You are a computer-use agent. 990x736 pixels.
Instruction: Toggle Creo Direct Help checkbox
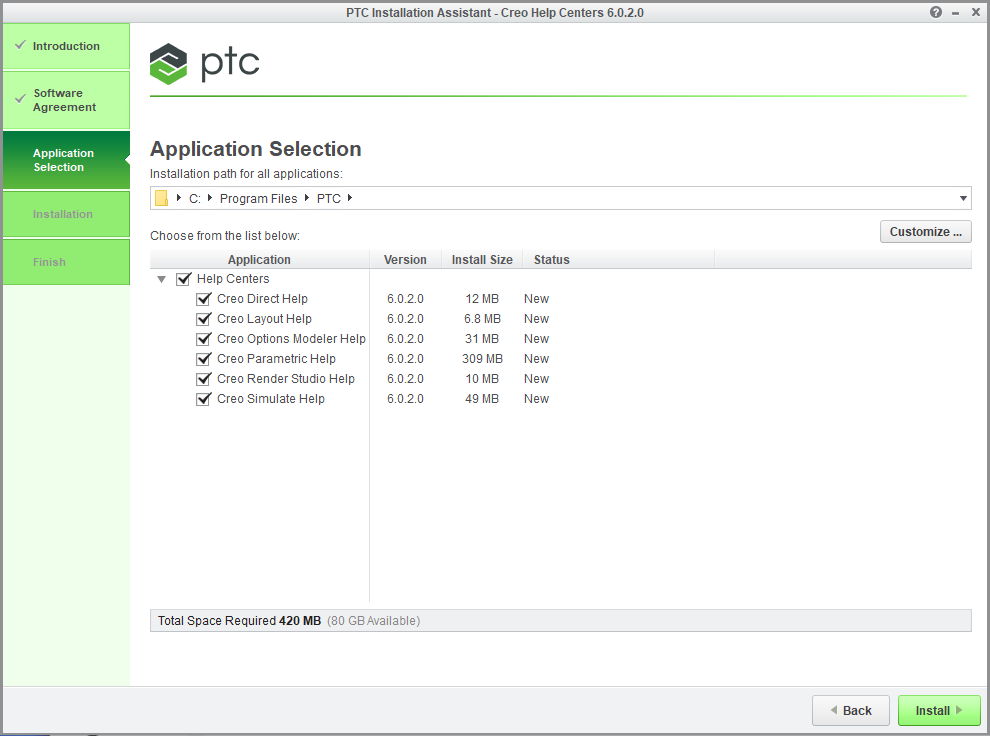click(204, 299)
